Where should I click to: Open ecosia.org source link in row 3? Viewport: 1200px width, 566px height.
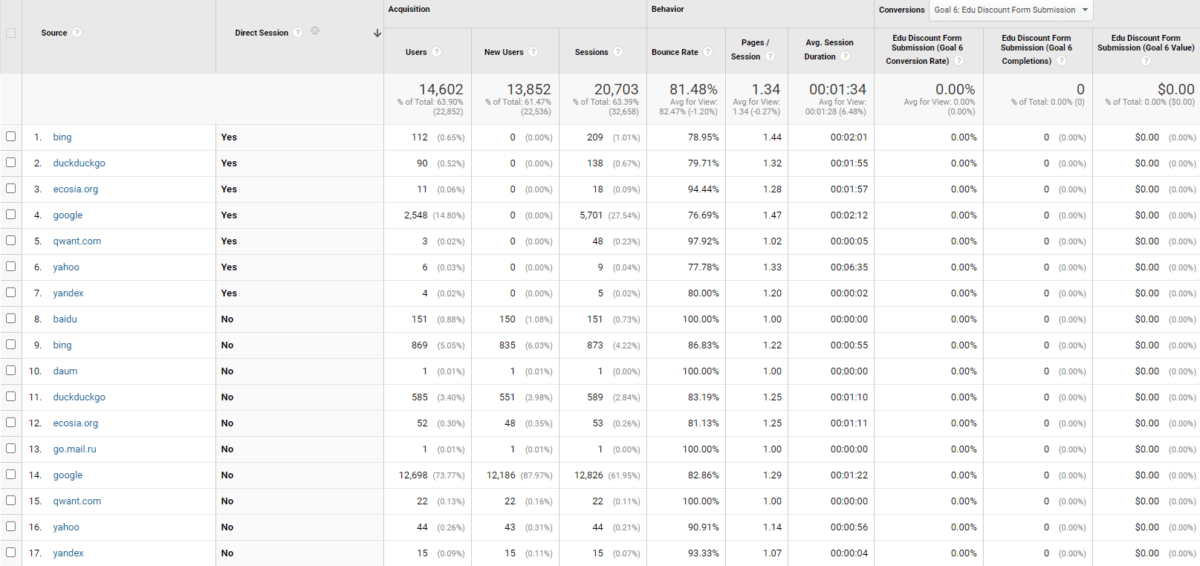[x=75, y=189]
